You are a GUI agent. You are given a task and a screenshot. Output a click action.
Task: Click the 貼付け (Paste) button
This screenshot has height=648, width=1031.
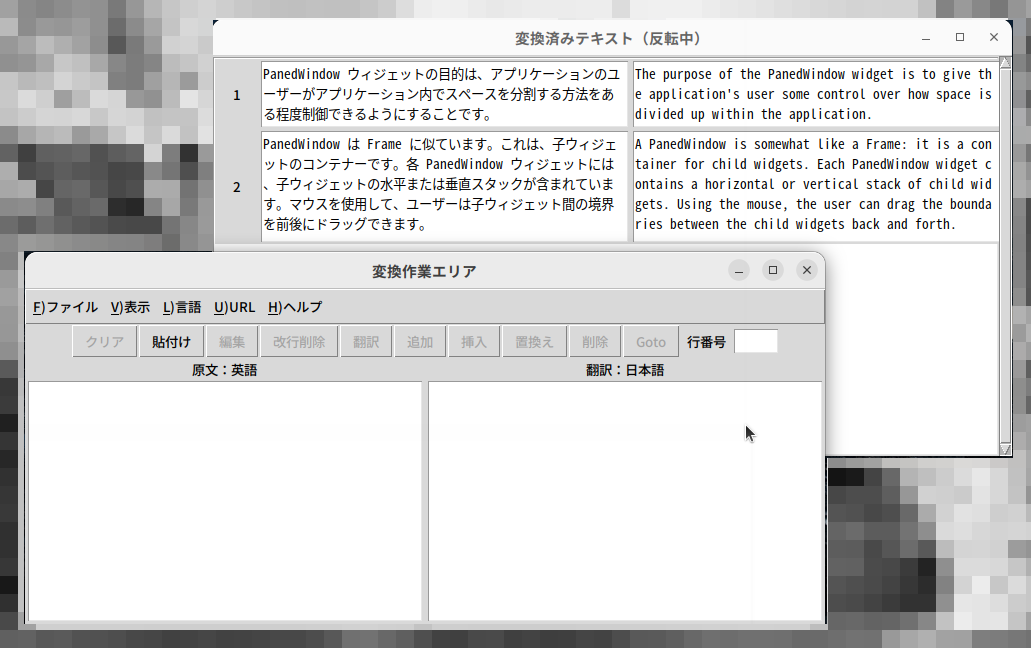(x=171, y=342)
